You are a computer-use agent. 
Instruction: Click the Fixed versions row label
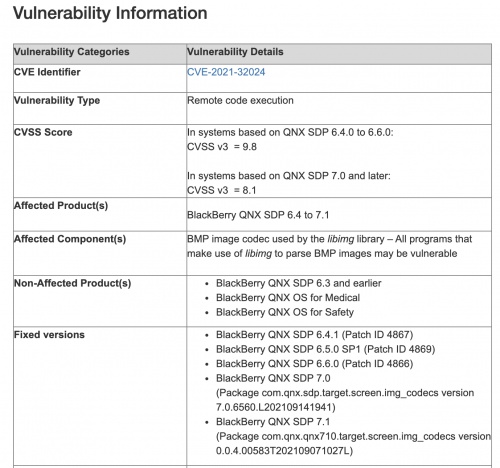point(49,335)
